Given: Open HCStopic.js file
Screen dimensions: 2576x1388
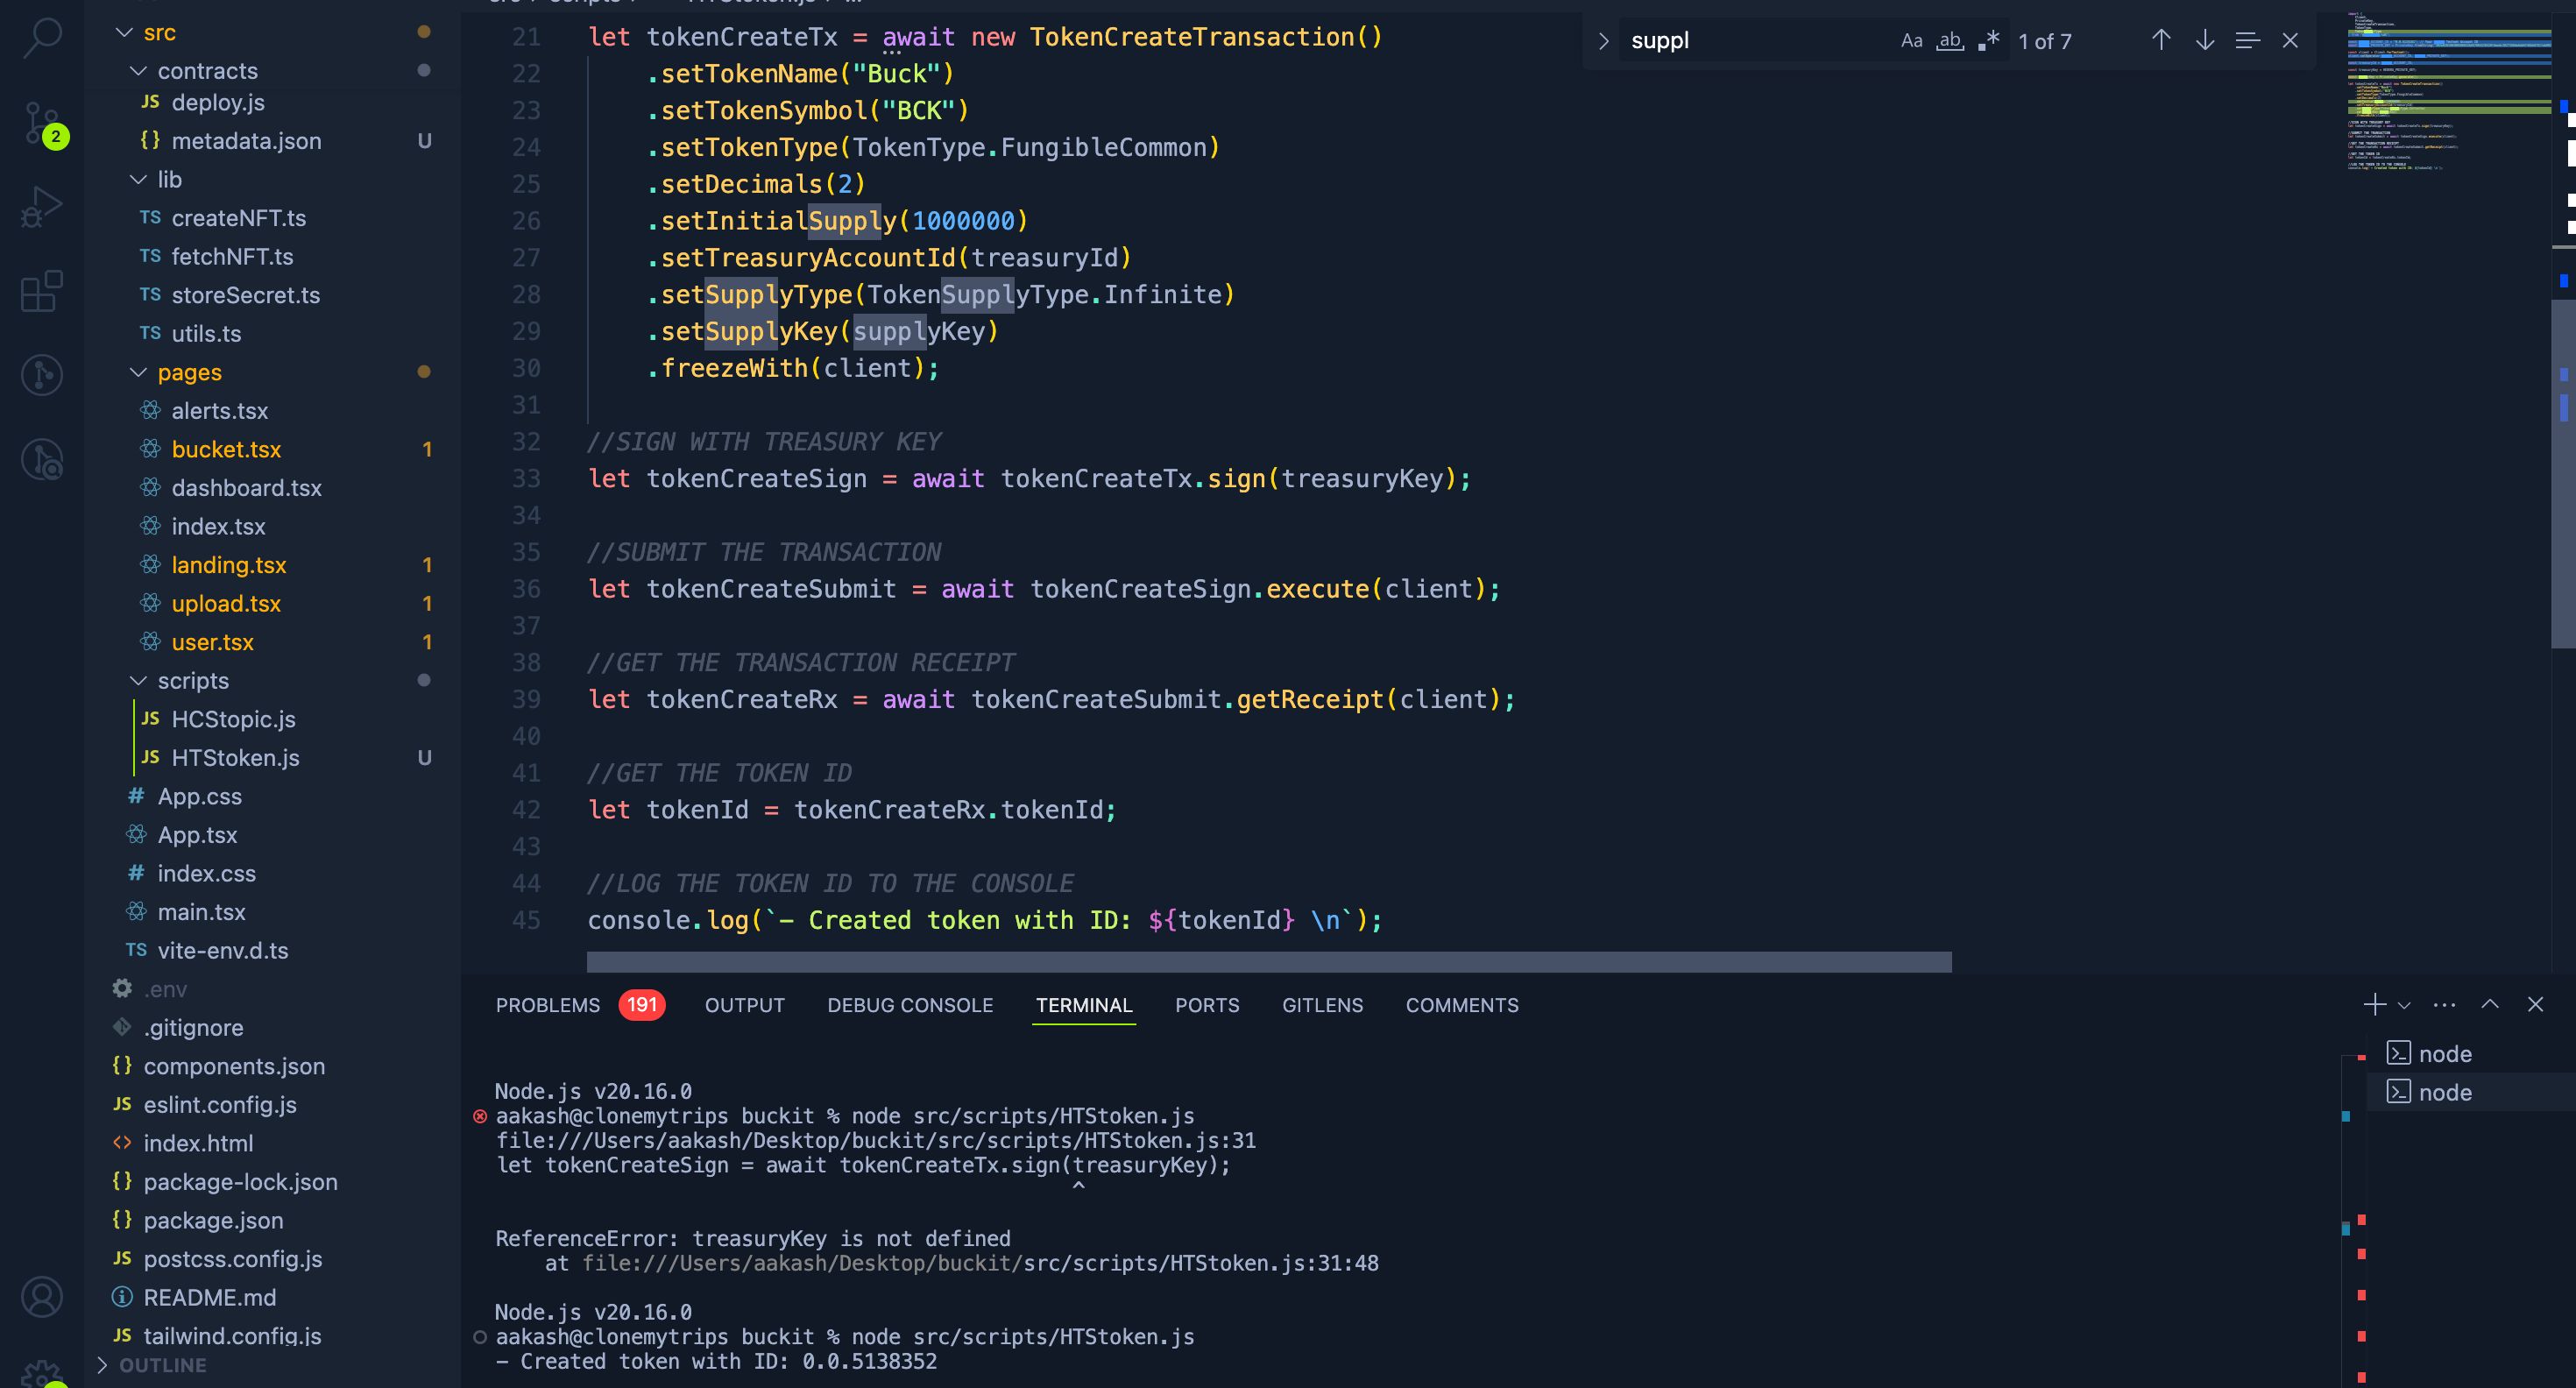Looking at the screenshot, I should (x=233, y=719).
